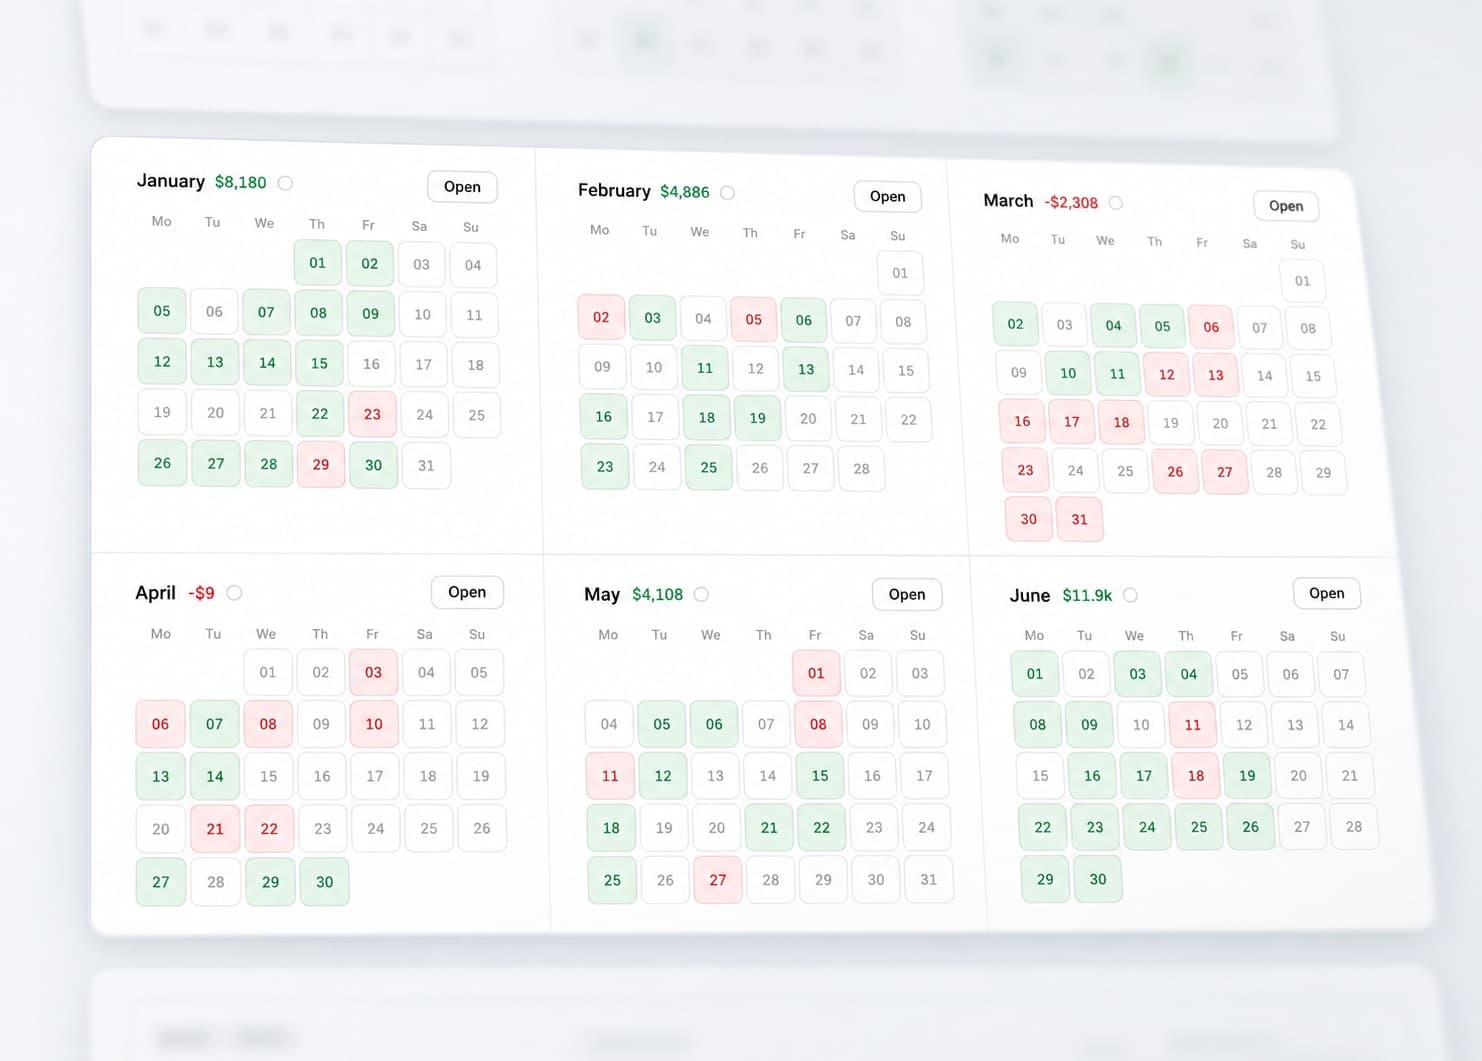Select the radio circle next to March -$2,308
Screen dimensions: 1482x1061
pos(1116,202)
